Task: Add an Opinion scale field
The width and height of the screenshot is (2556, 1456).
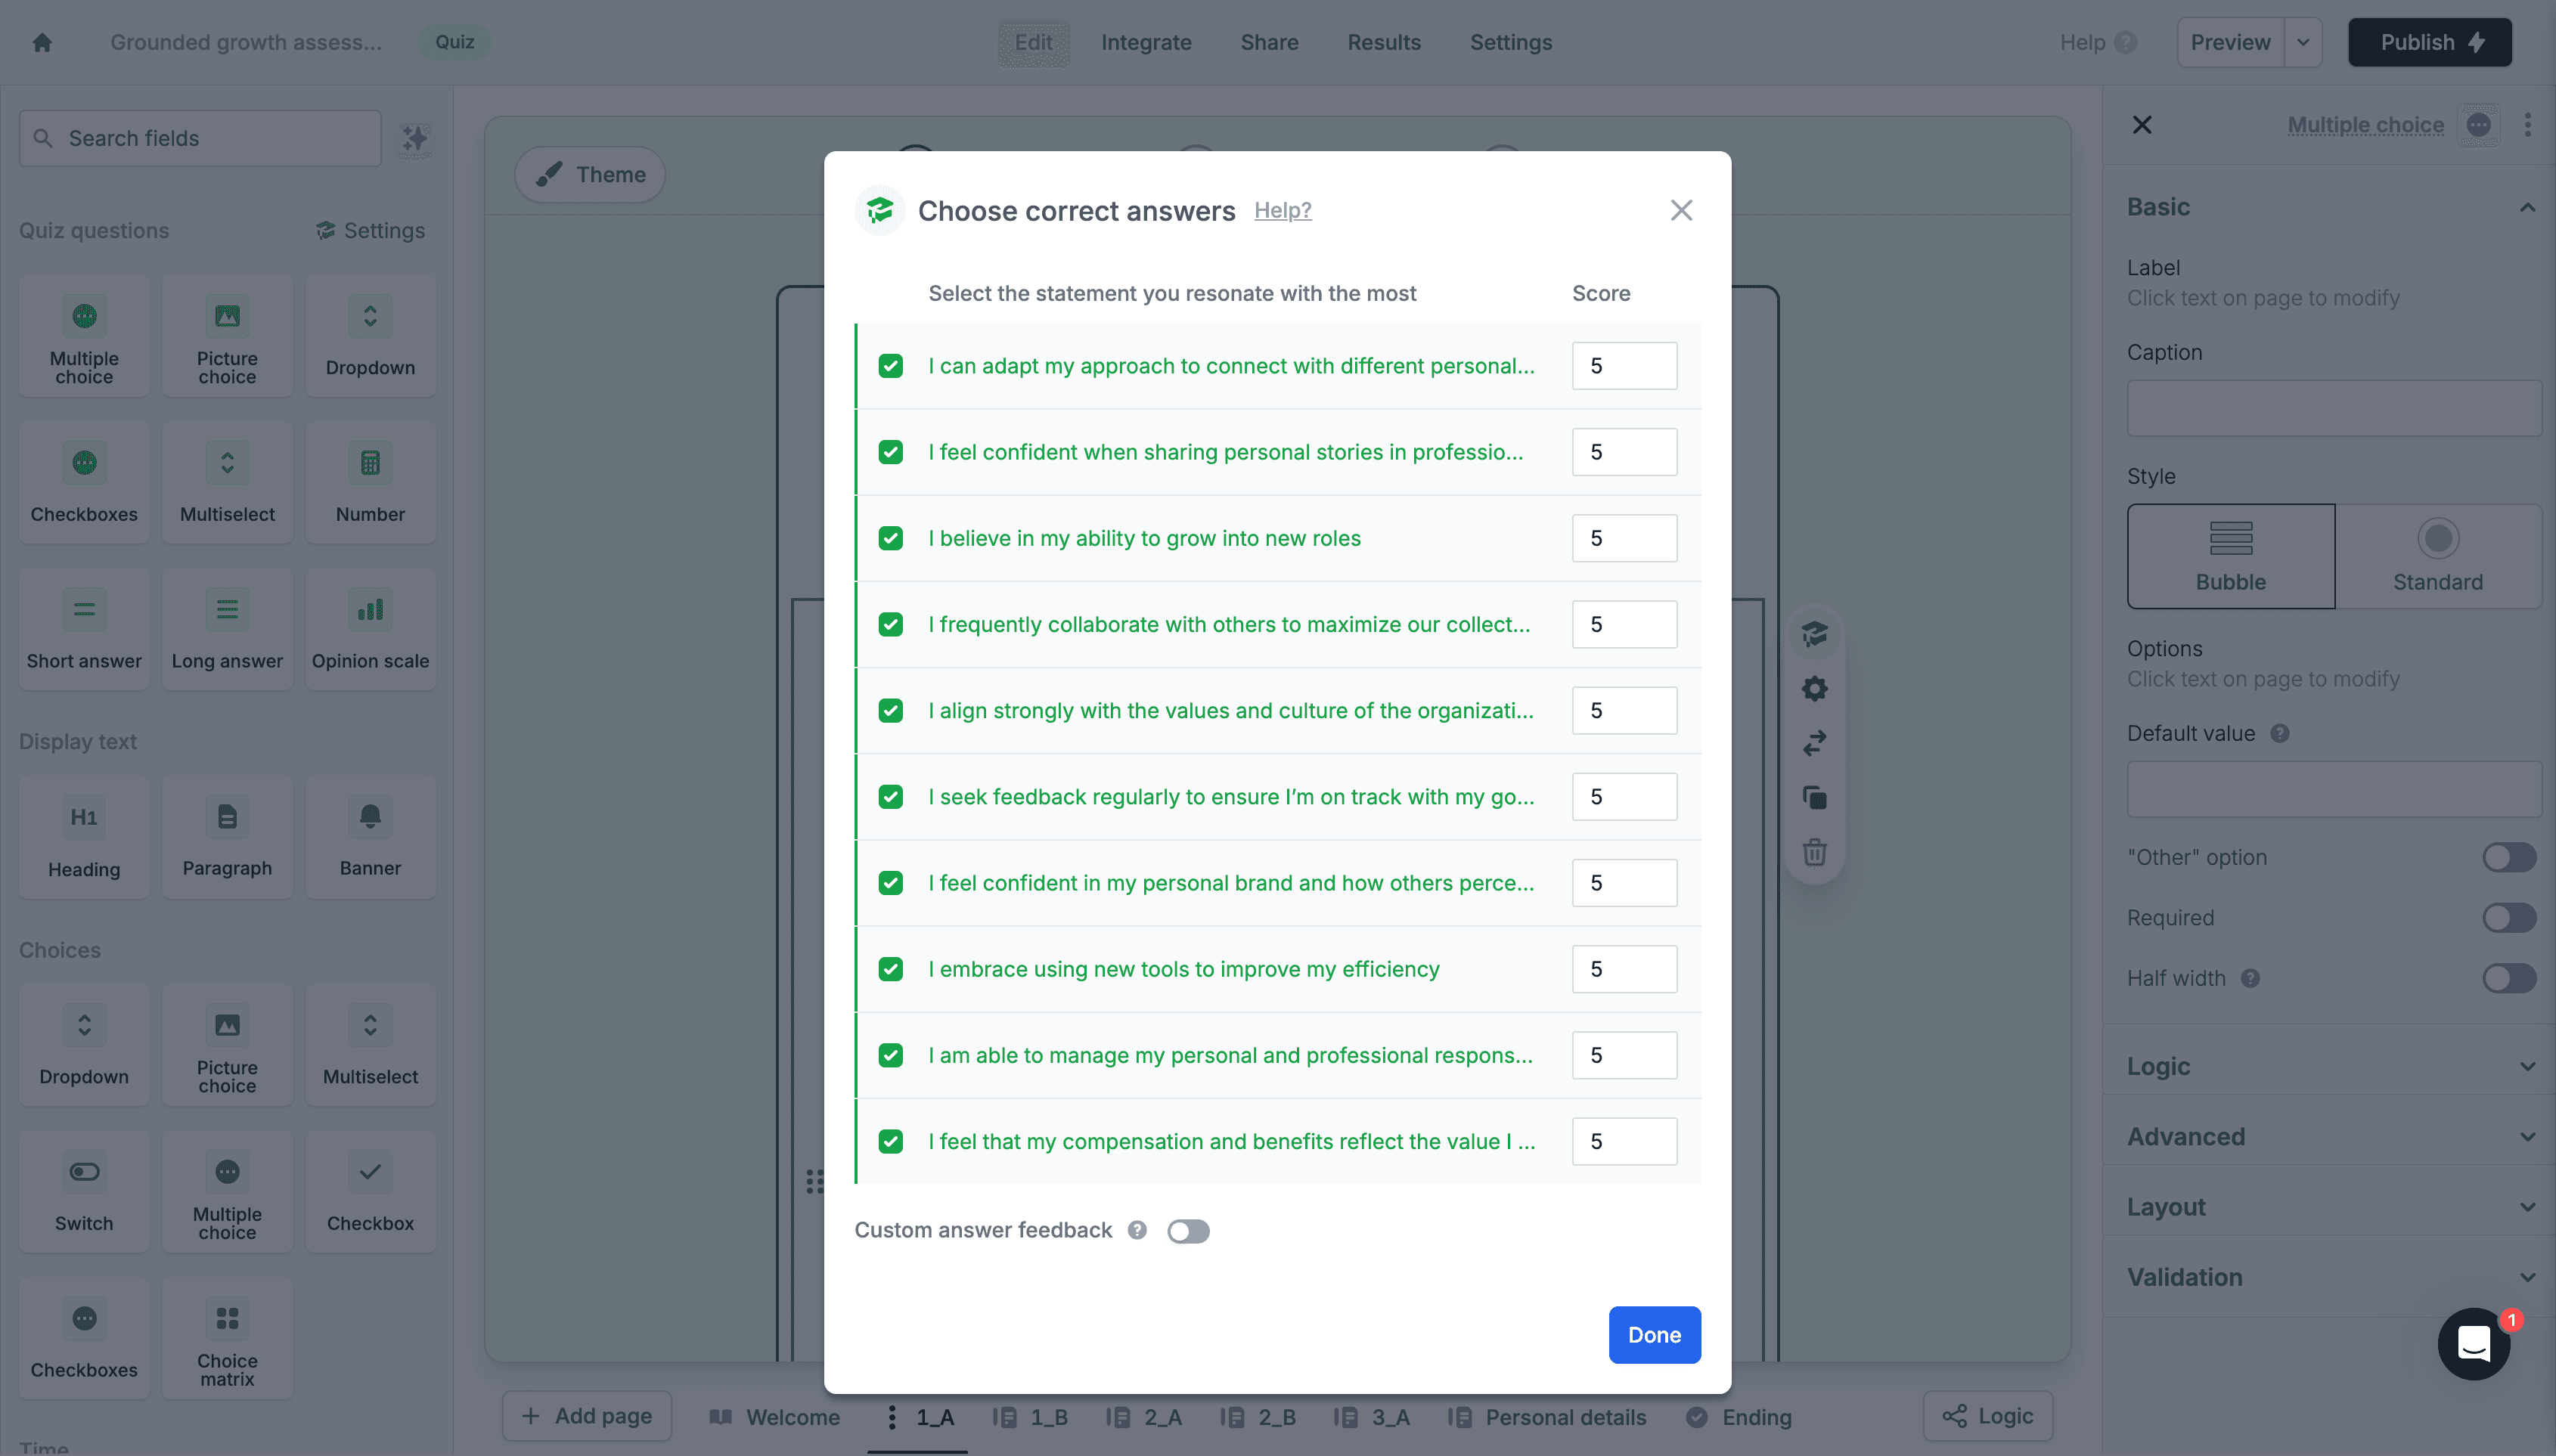Action: coord(370,629)
